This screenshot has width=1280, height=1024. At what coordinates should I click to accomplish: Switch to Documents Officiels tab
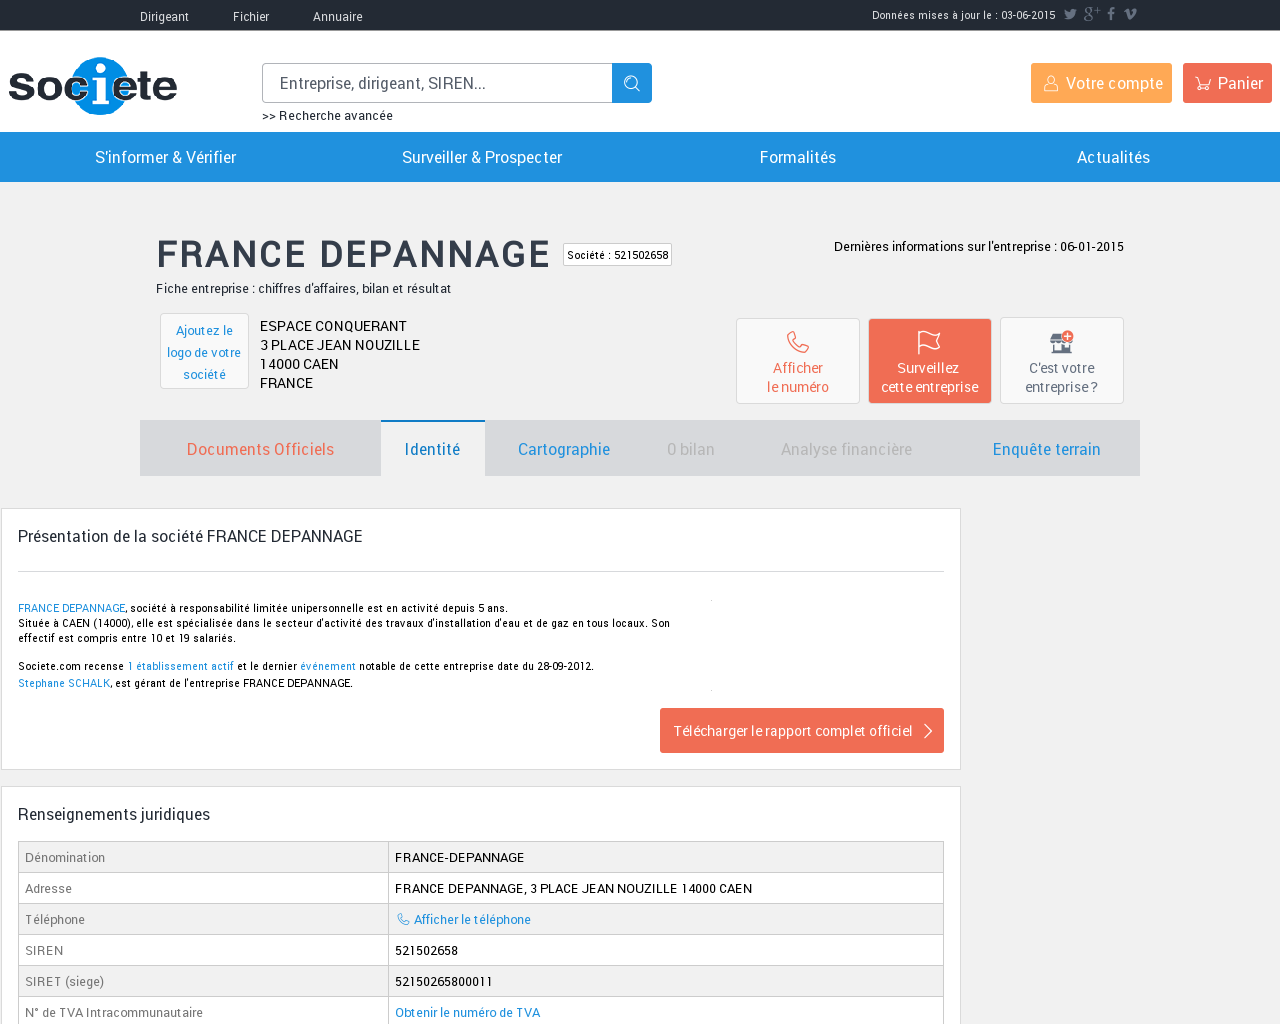coord(260,449)
